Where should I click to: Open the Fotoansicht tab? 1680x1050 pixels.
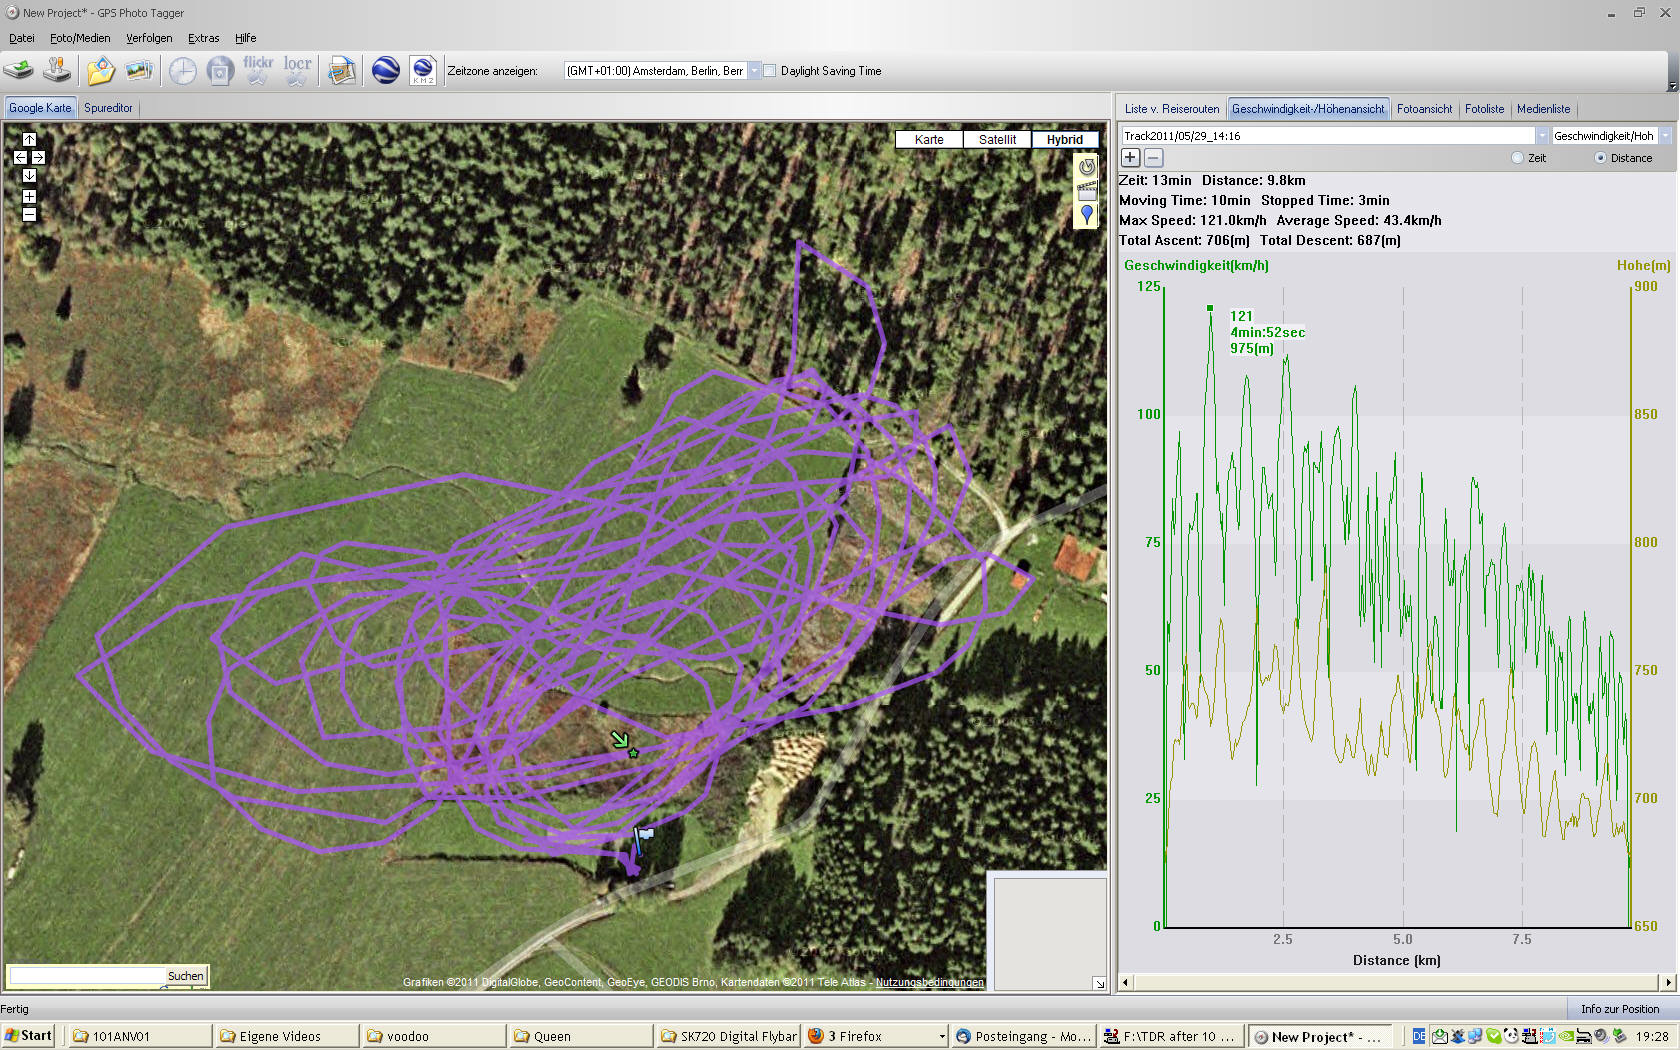coord(1424,109)
